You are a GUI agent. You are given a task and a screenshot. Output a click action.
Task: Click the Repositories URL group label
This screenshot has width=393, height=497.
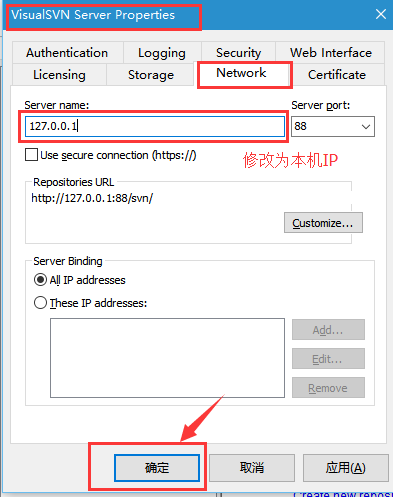[x=74, y=182]
